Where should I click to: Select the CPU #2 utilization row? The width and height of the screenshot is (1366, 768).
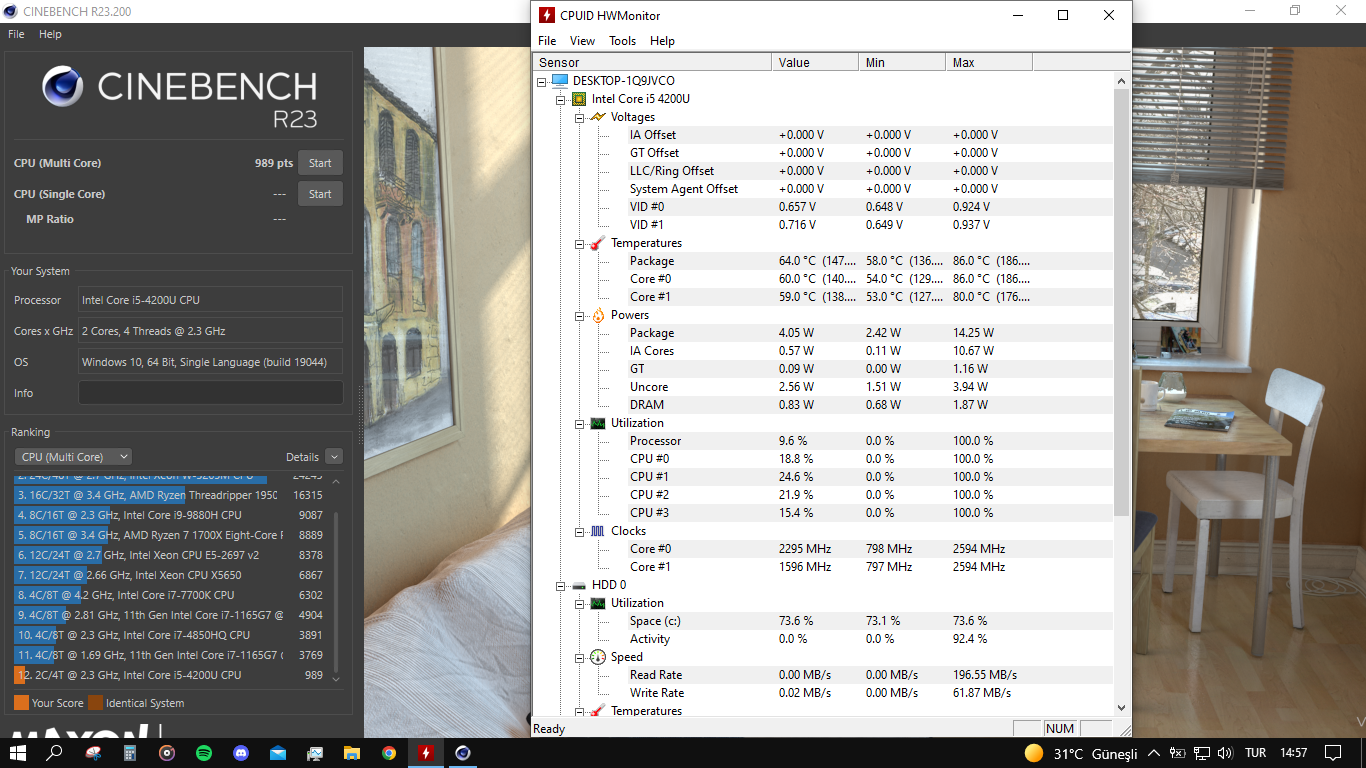coord(823,495)
